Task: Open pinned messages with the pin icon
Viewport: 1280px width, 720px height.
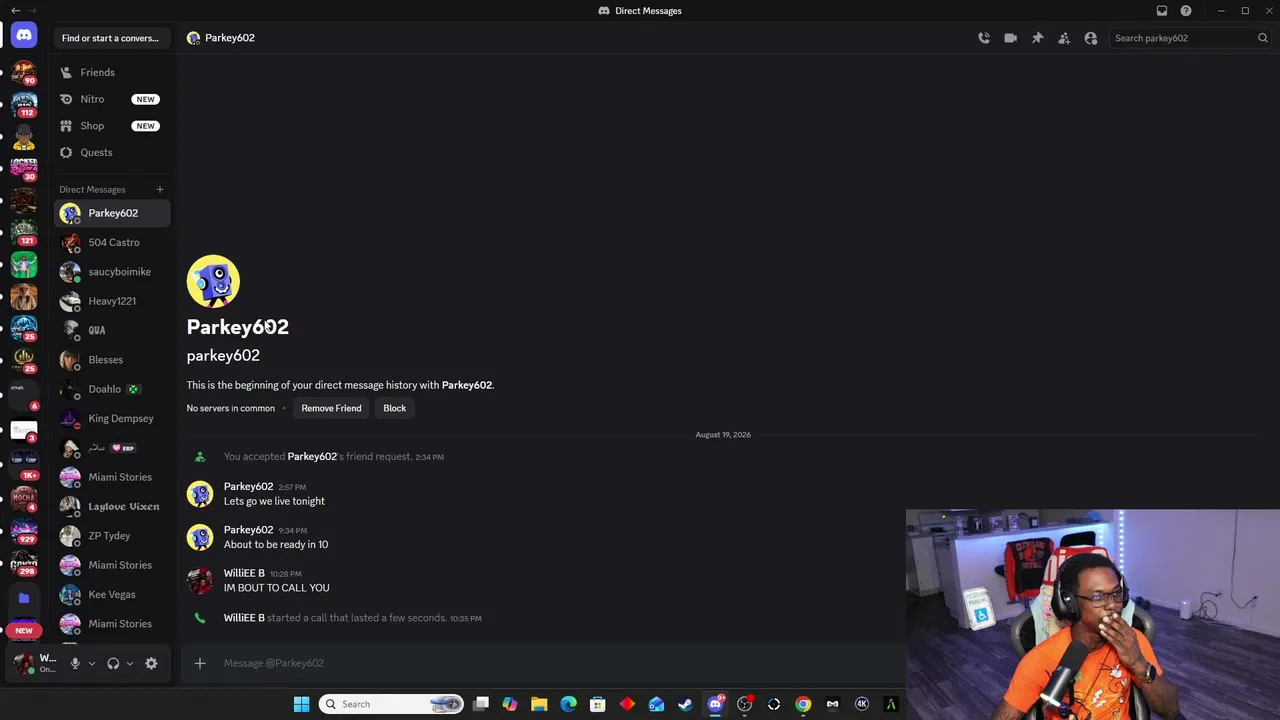Action: (x=1037, y=38)
